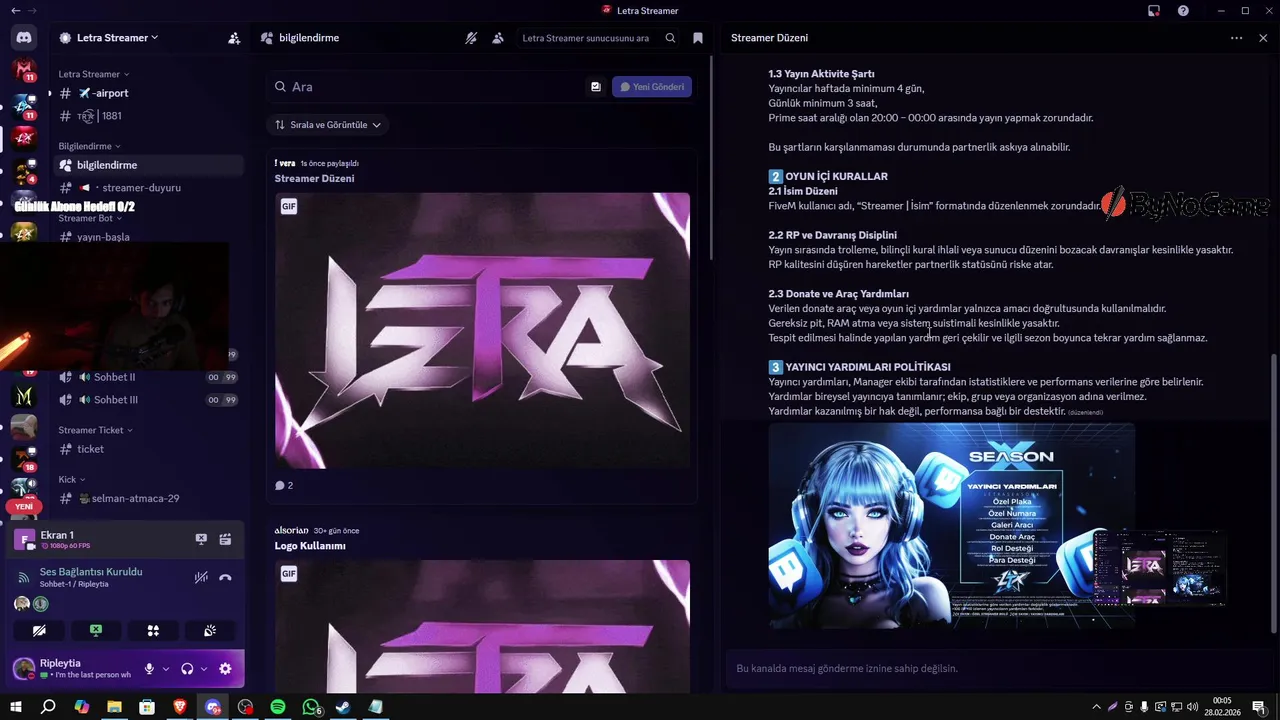Image resolution: width=1280 pixels, height=720 pixels.
Task: Collapse the Letra Streamer category
Action: point(93,74)
